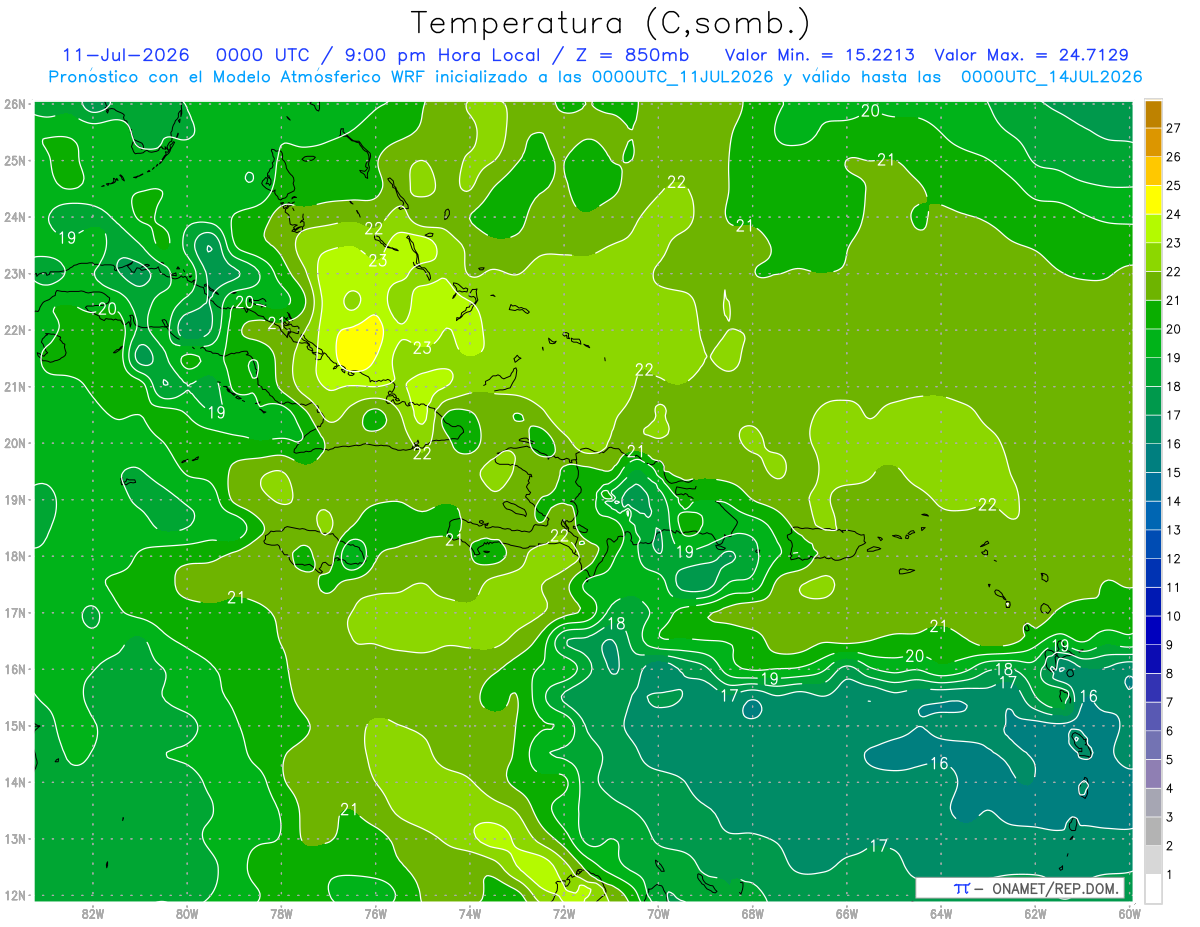This screenshot has height=927, width=1200.
Task: Click the 76W longitude axis label
Action: [376, 912]
